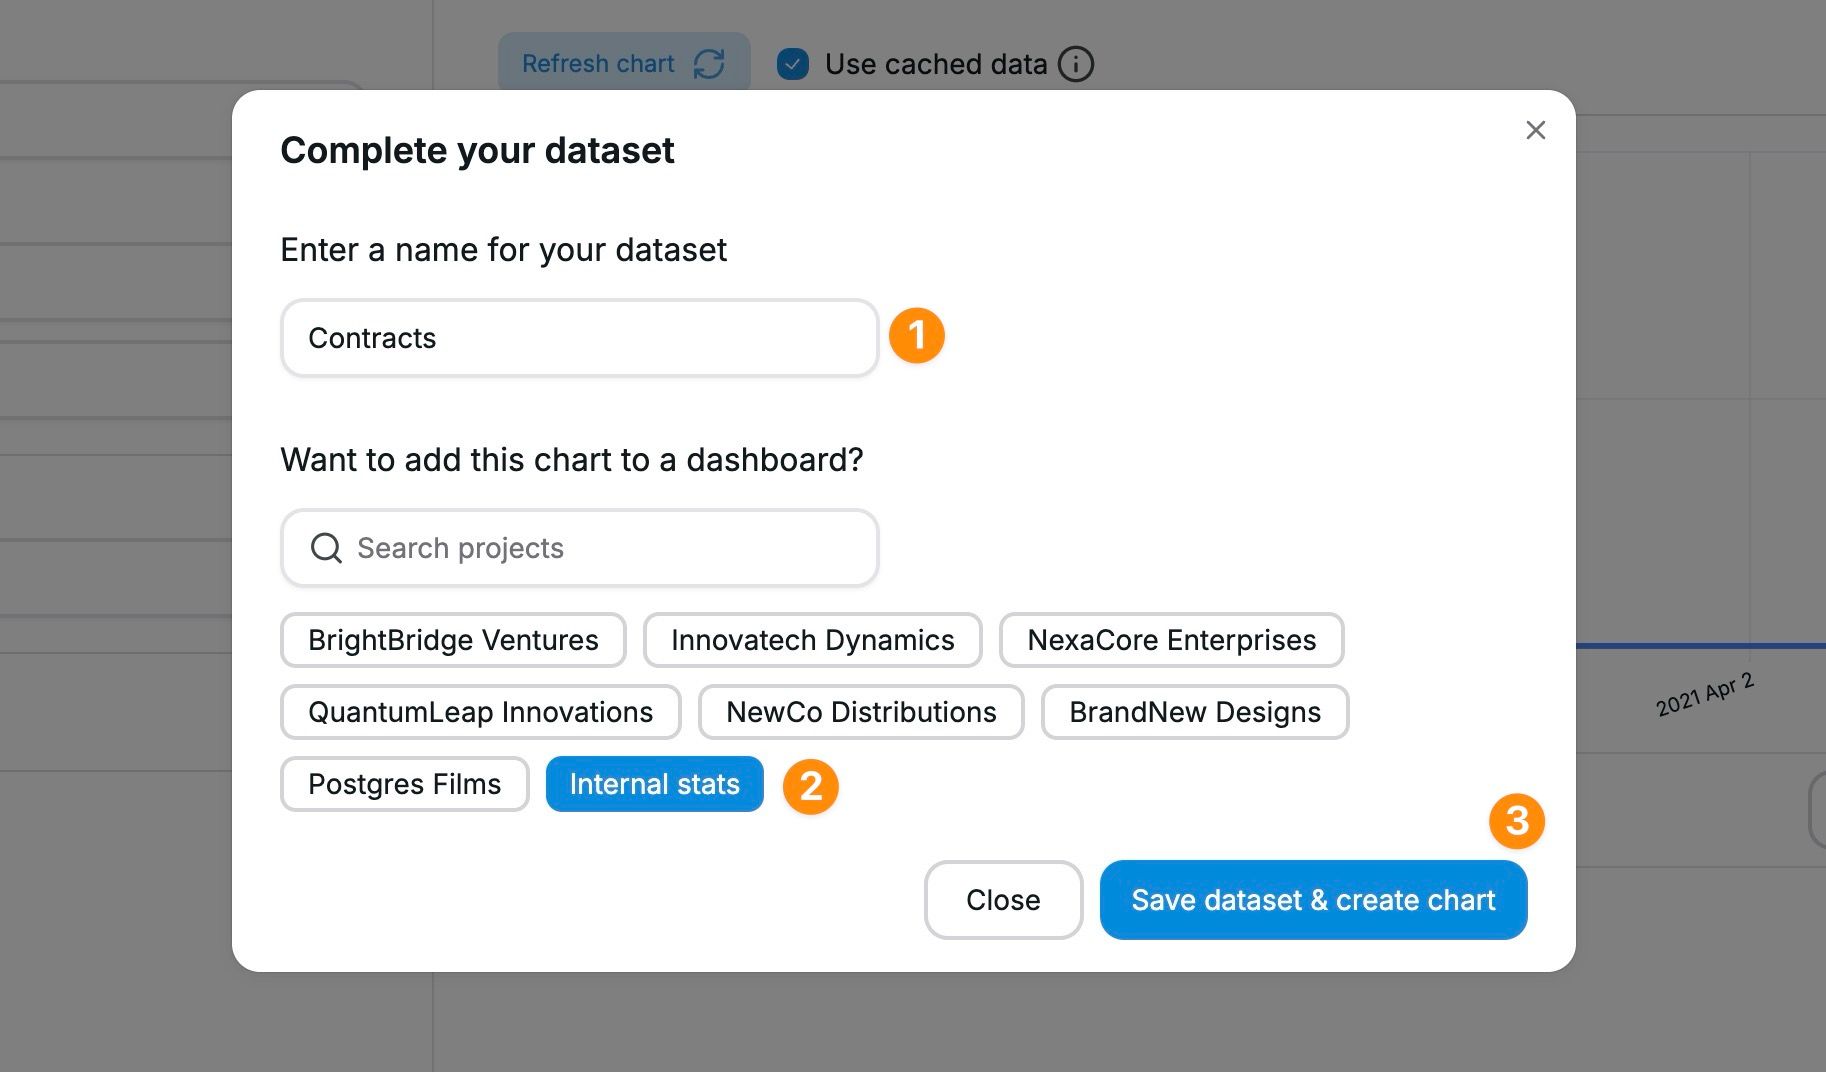1826x1072 pixels.
Task: Focus the Search projects field
Action: point(600,548)
